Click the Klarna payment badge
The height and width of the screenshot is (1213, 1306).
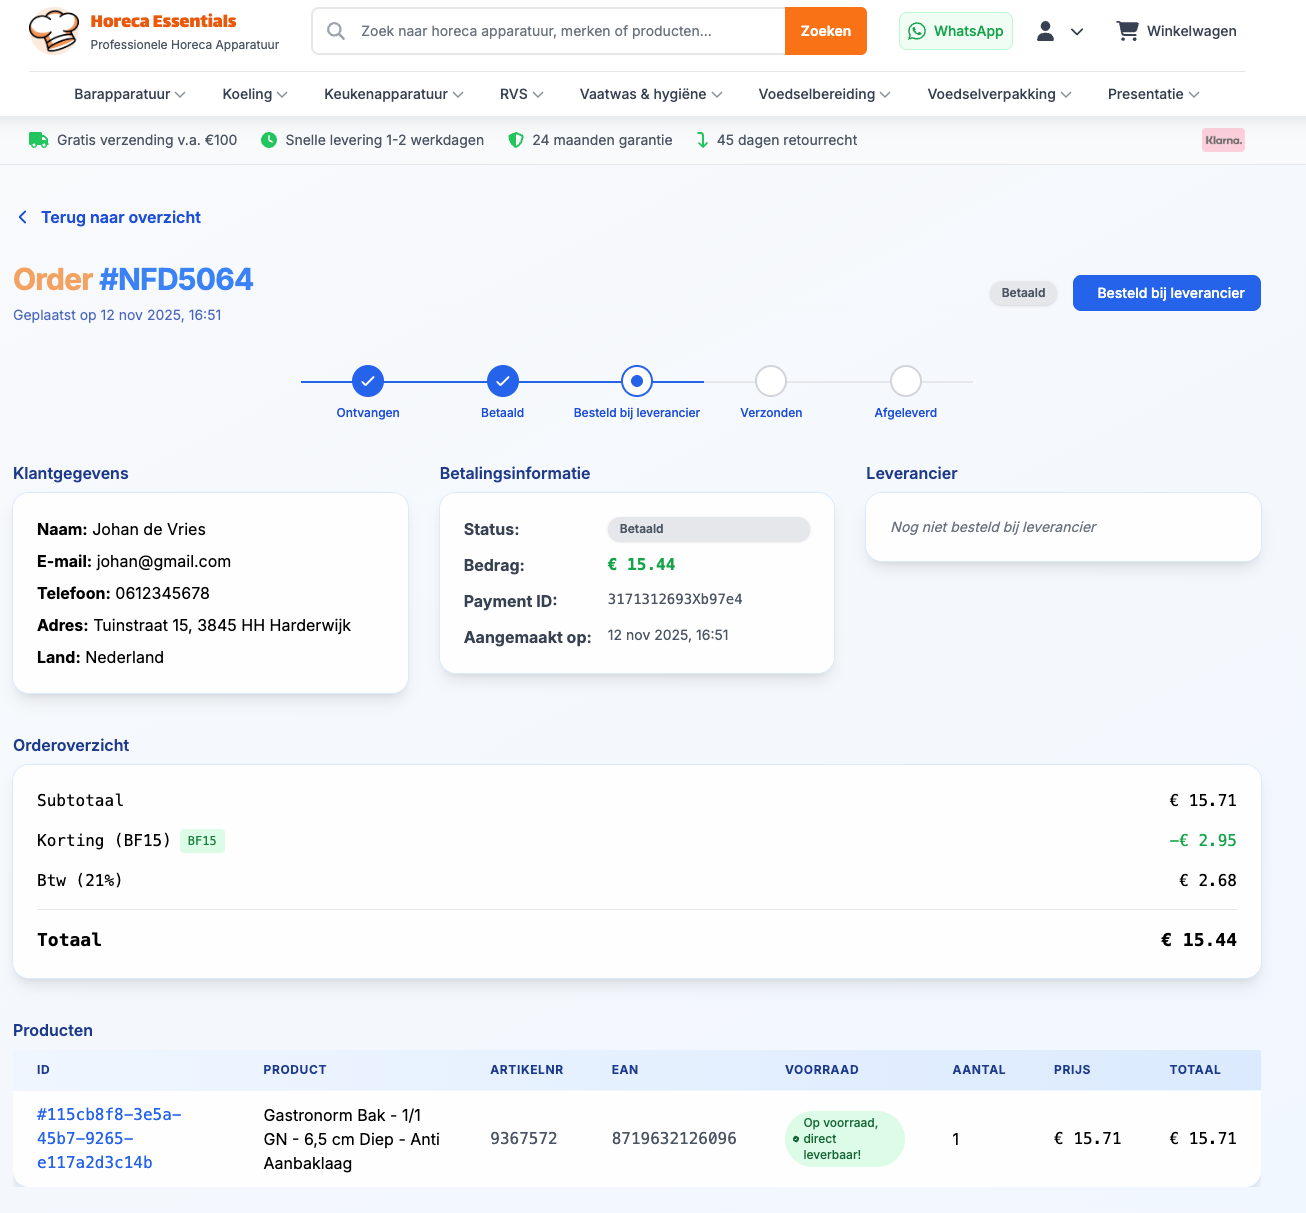pyautogui.click(x=1223, y=140)
